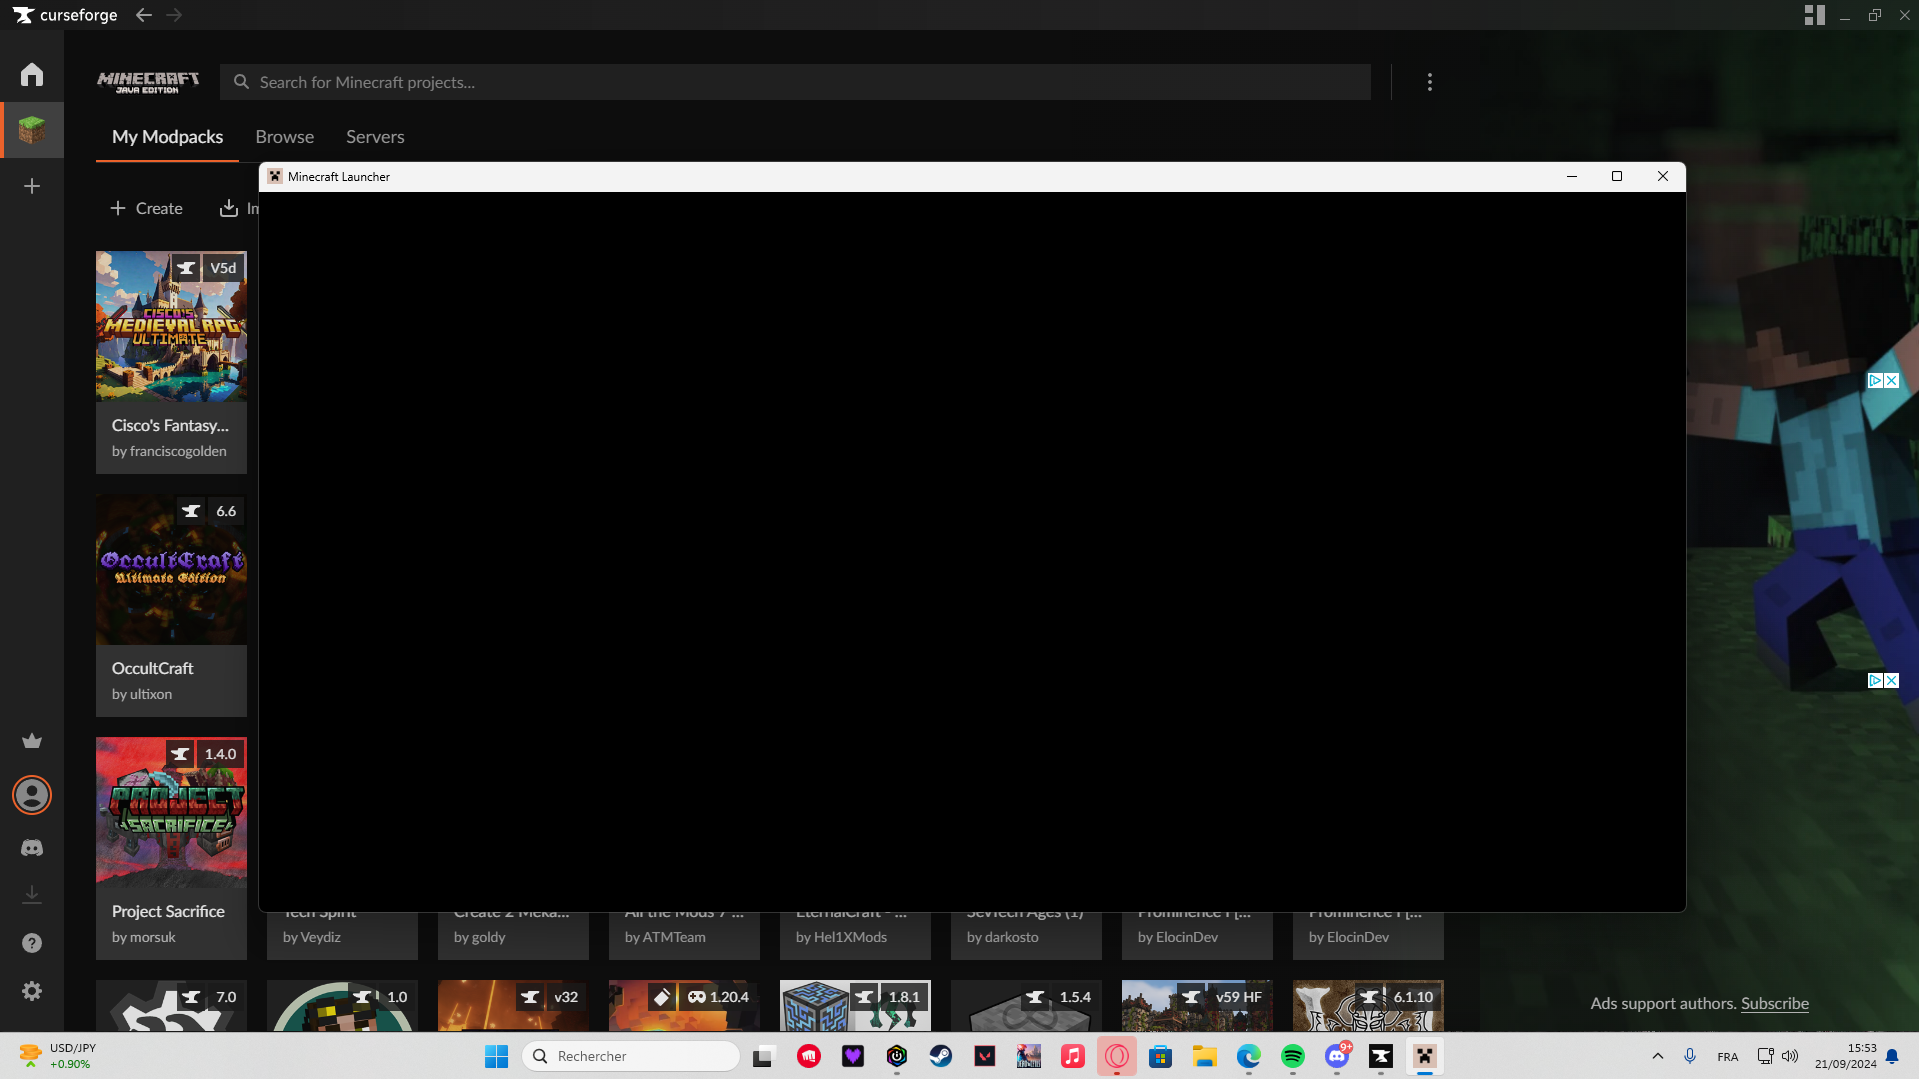Click the "Project Sacrifice" modpack title
This screenshot has width=1919, height=1079.
pos(168,912)
